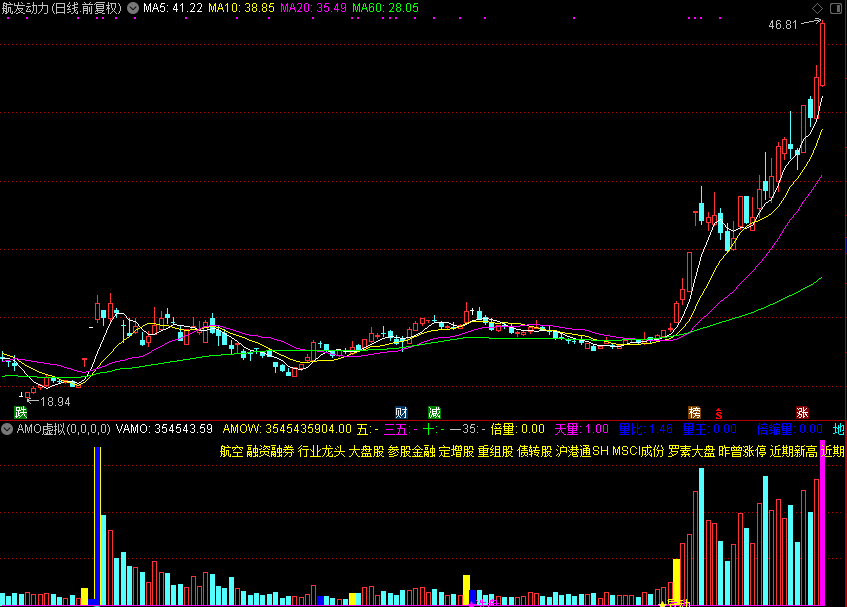
Task: Click the cyan 地 label
Action: pyautogui.click(x=838, y=429)
